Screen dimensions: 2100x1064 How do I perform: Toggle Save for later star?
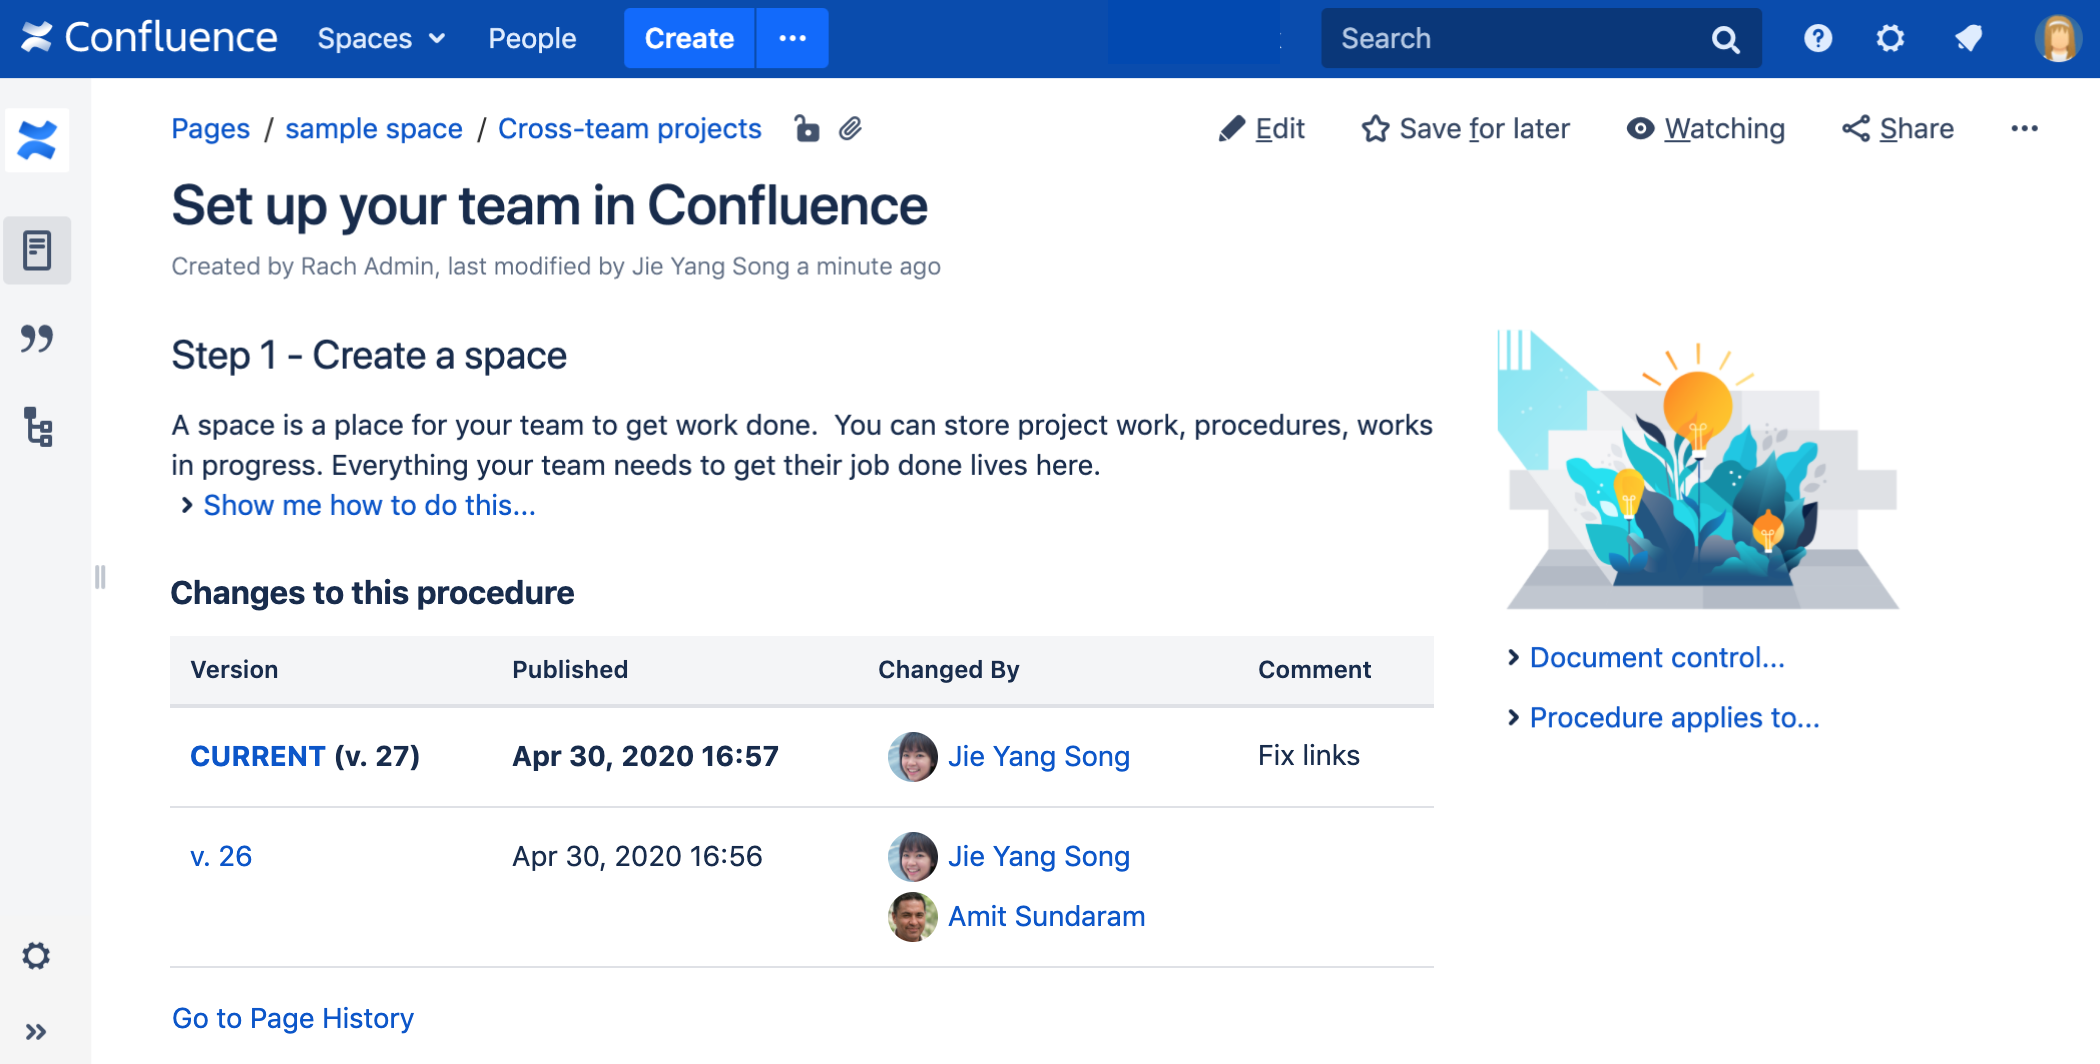[1466, 129]
